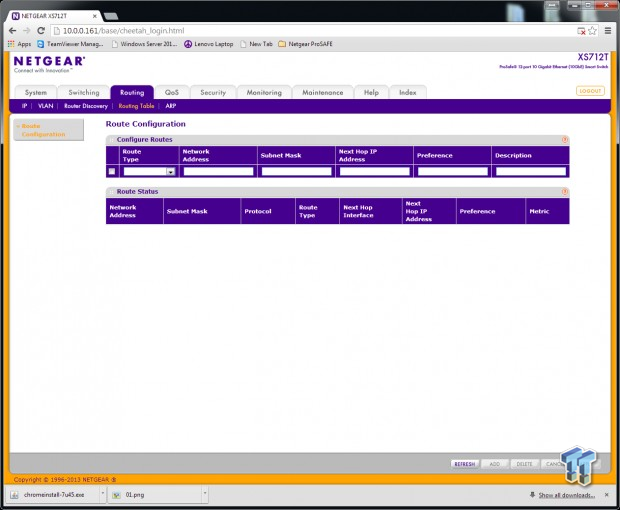Open the VLAN submenu
Screen dimensions: 620x510
tap(45, 106)
